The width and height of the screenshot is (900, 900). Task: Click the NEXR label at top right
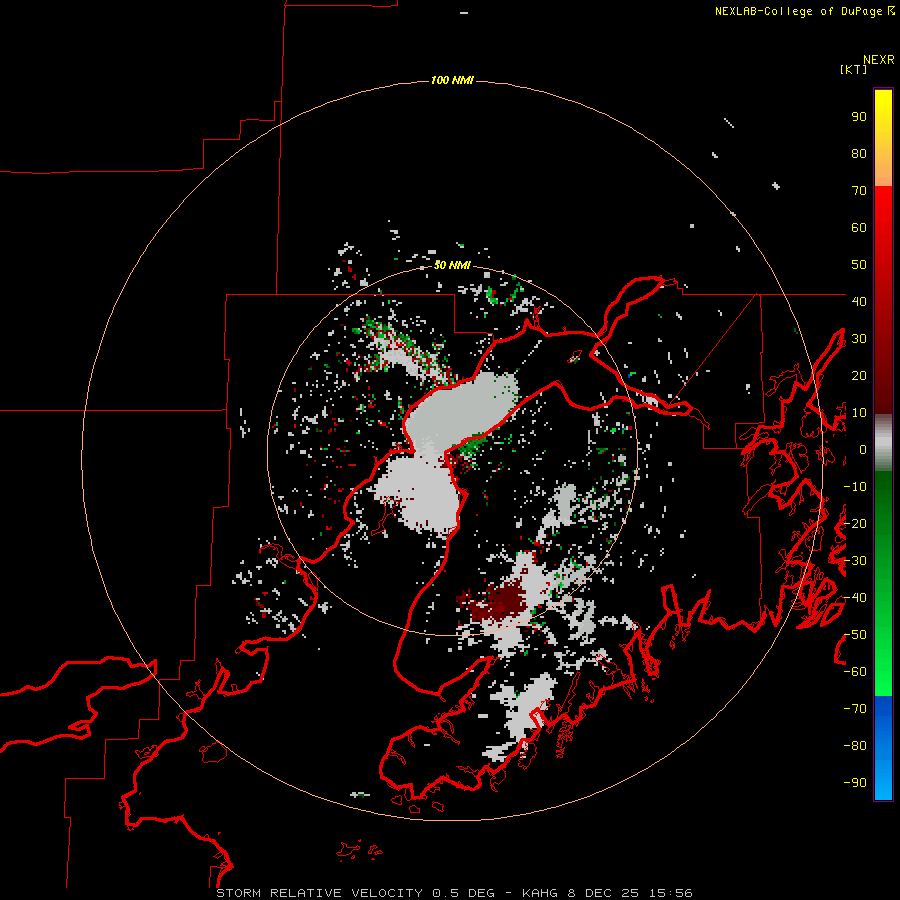pyautogui.click(x=879, y=60)
